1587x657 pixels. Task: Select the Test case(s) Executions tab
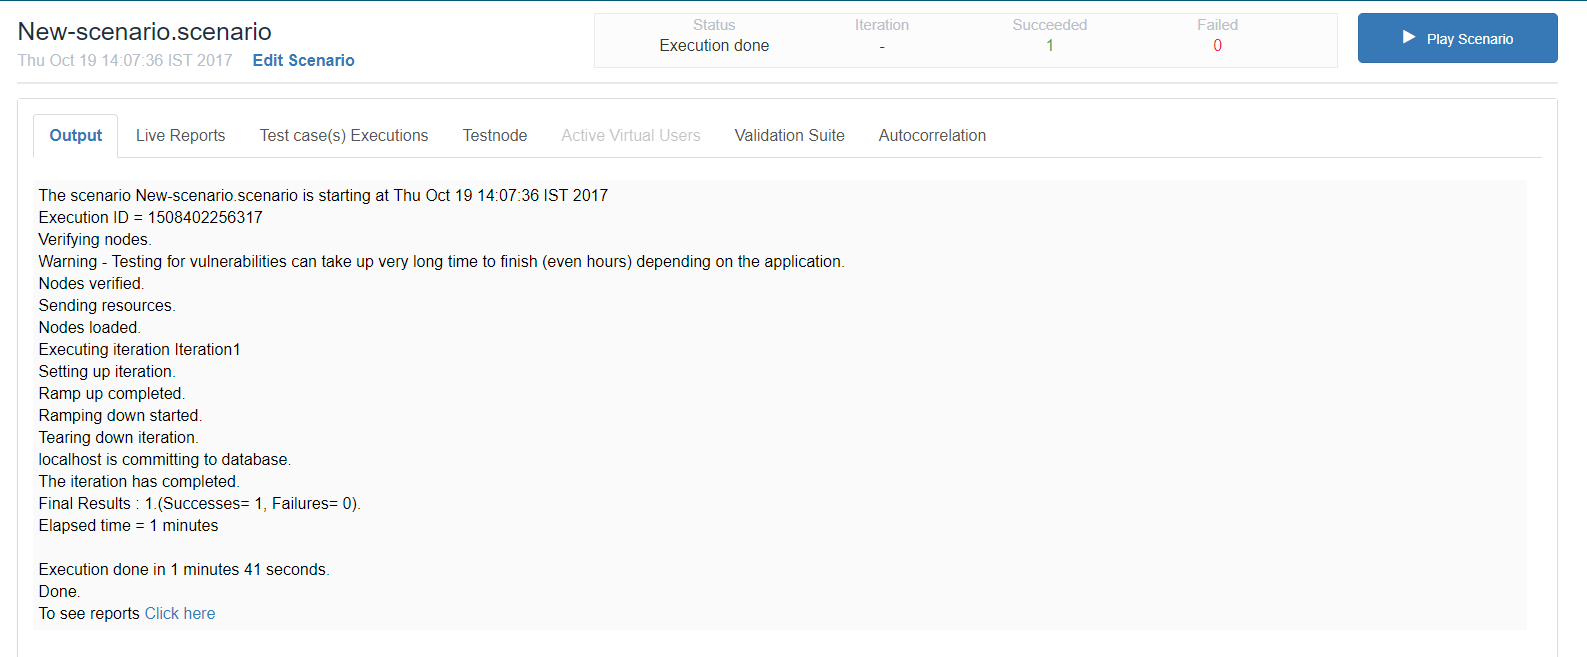[344, 136]
